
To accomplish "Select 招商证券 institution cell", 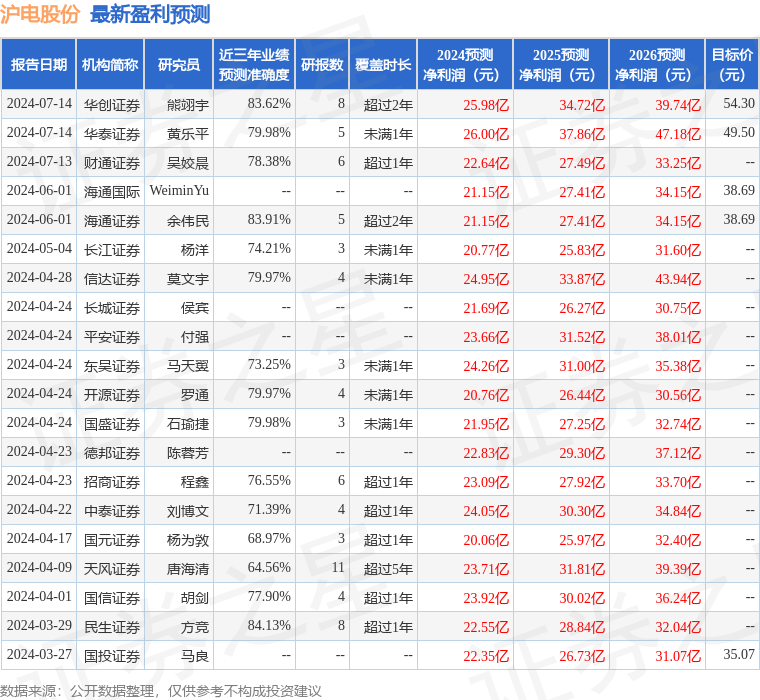I will tap(112, 482).
